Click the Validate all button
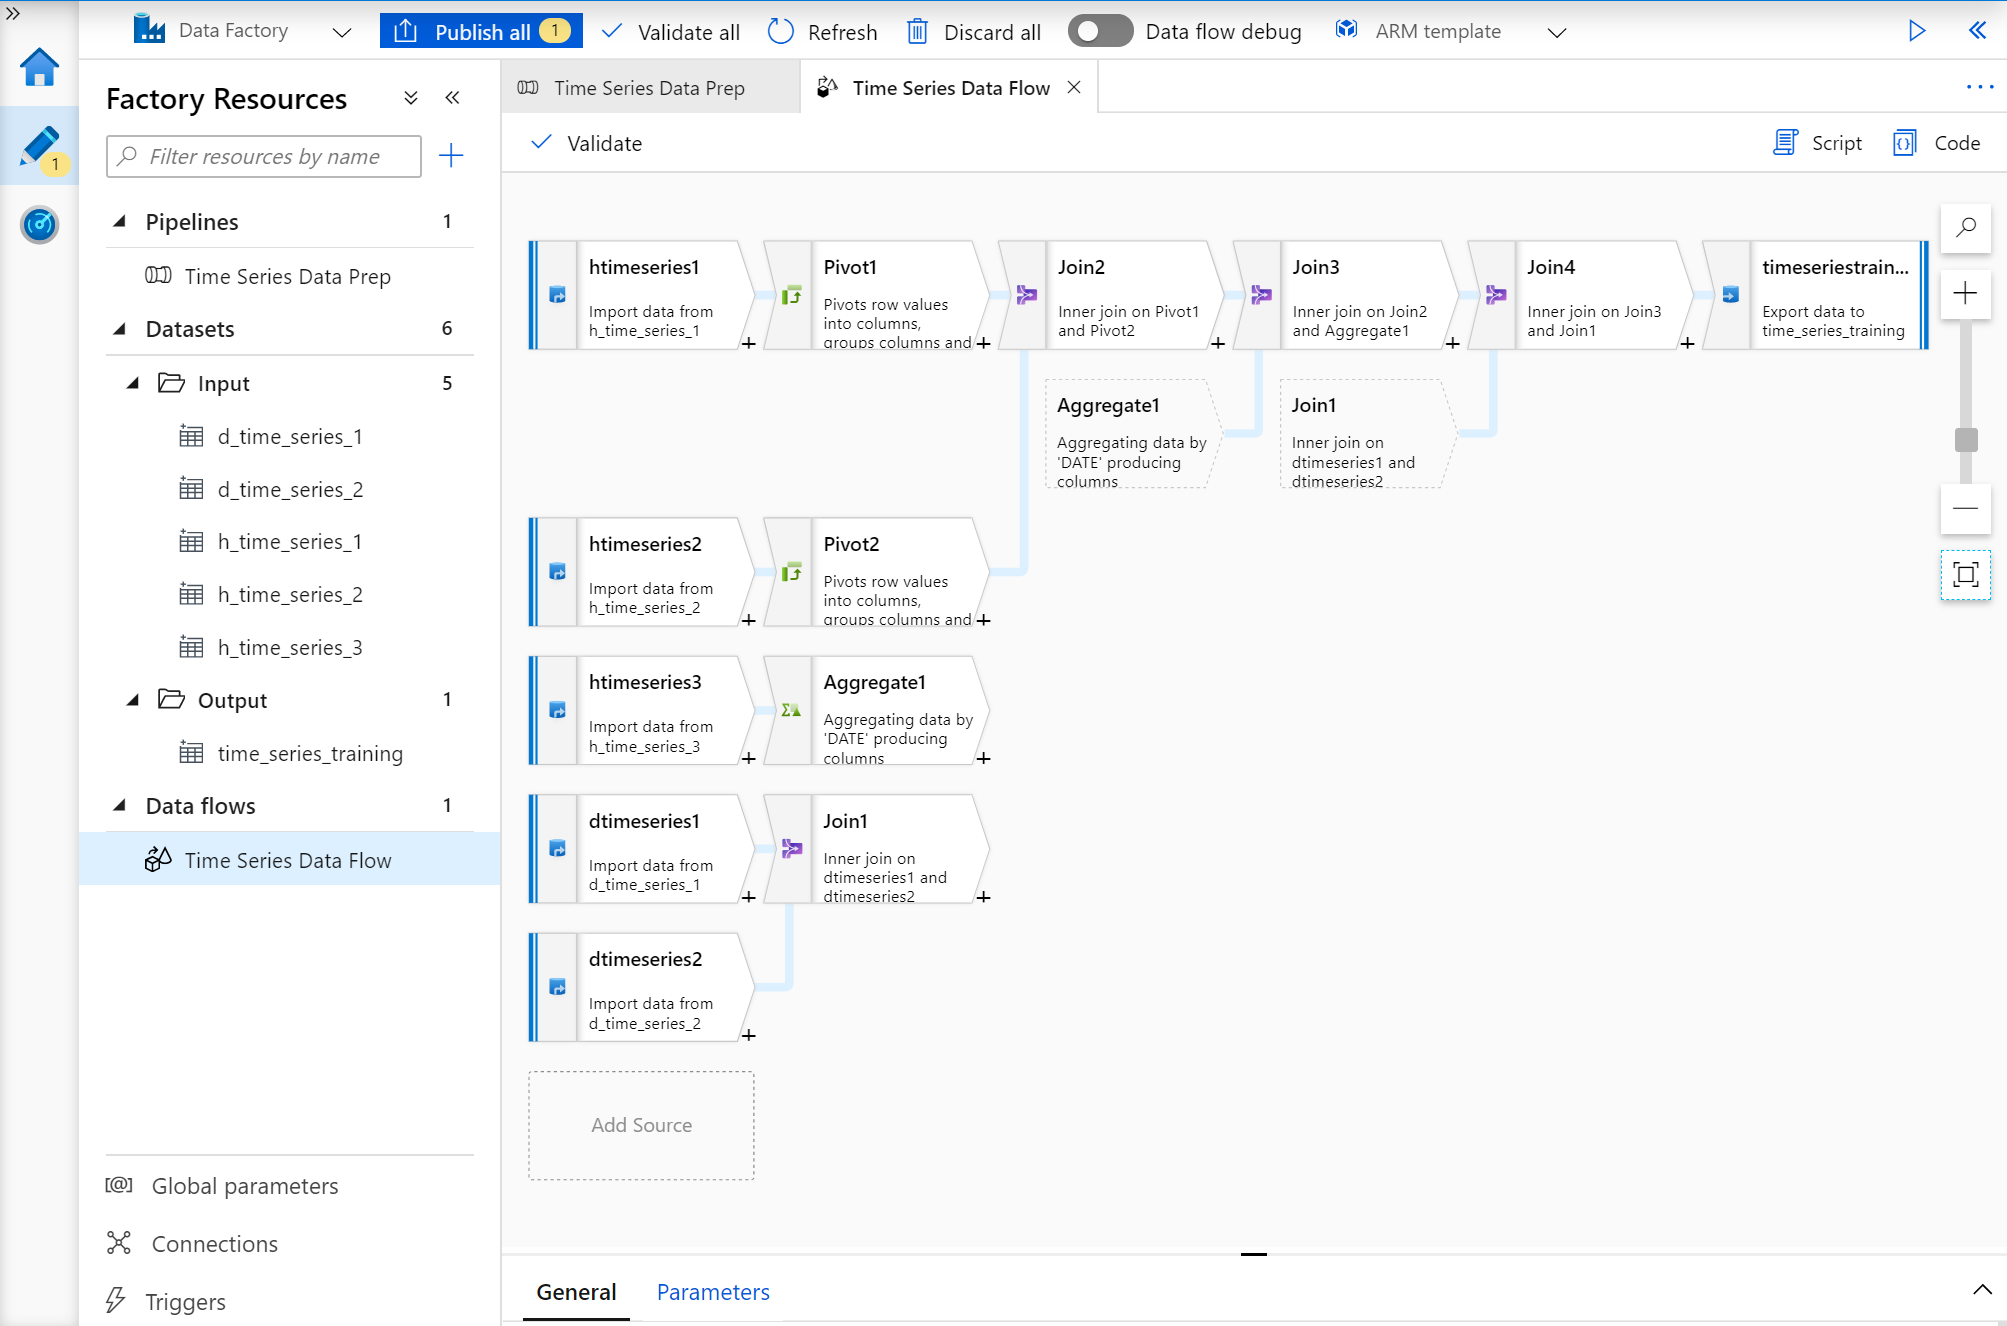The width and height of the screenshot is (2007, 1326). coord(672,30)
